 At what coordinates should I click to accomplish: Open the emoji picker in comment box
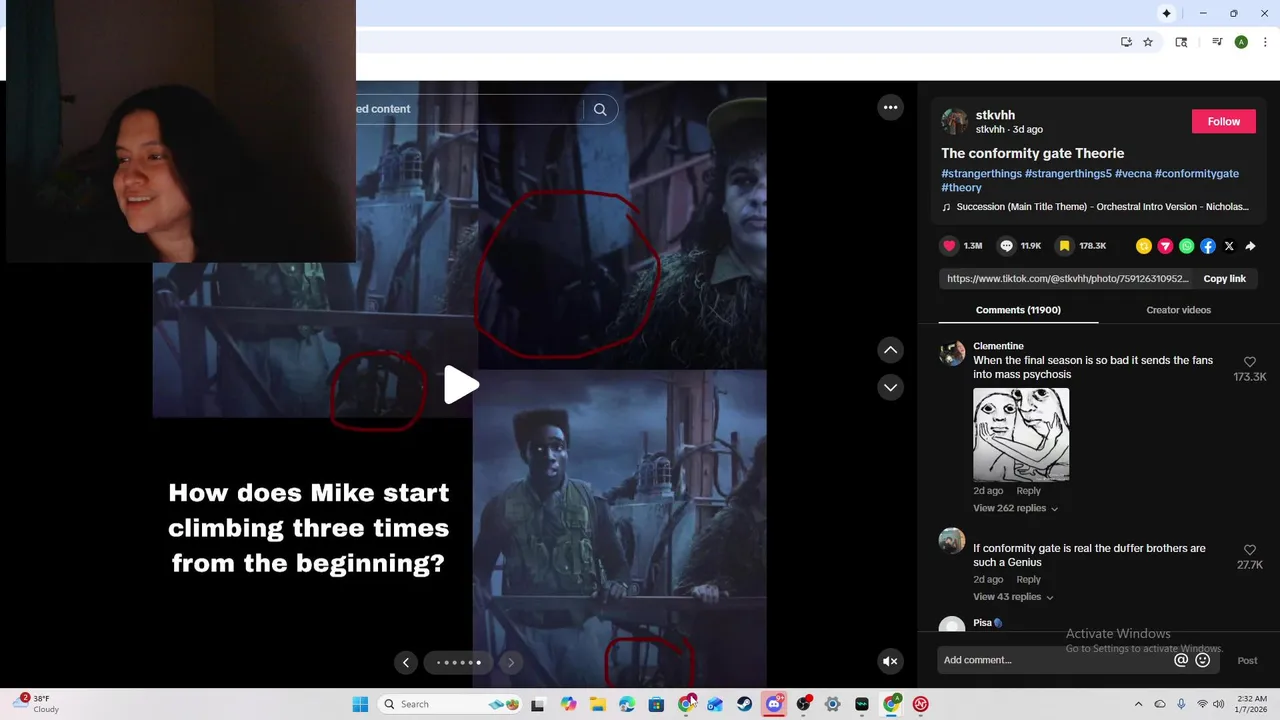1203,660
